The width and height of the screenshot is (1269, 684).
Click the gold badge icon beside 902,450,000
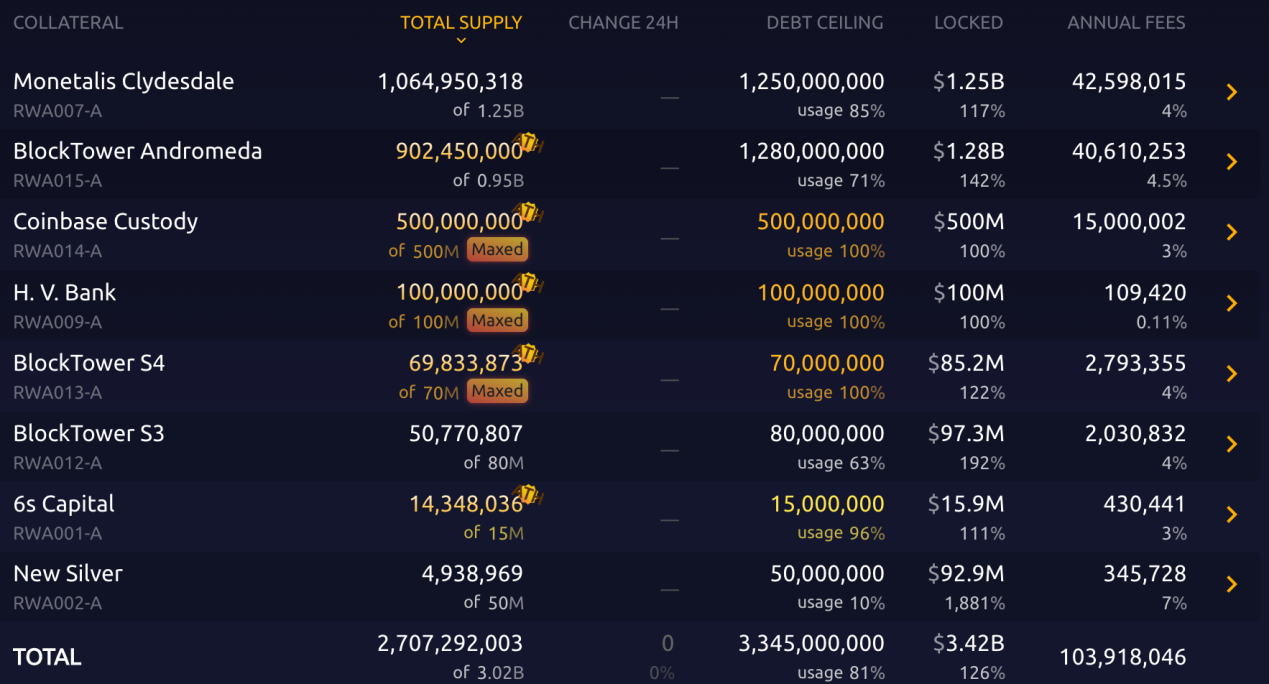pos(530,145)
